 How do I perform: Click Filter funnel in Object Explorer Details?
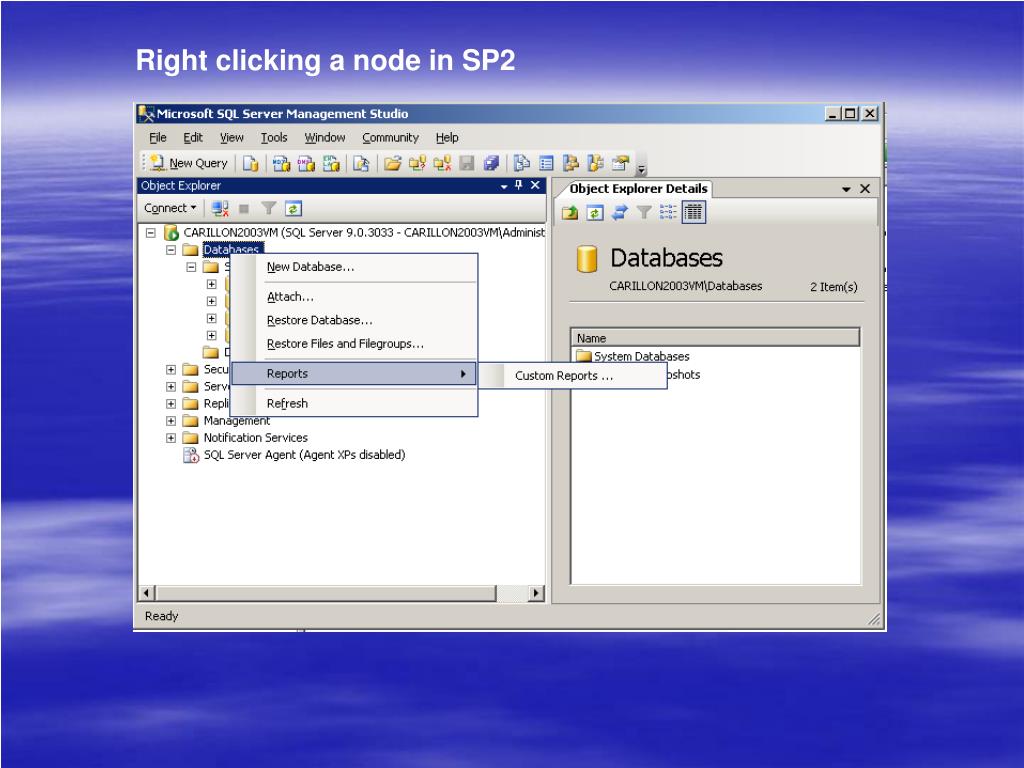point(644,212)
